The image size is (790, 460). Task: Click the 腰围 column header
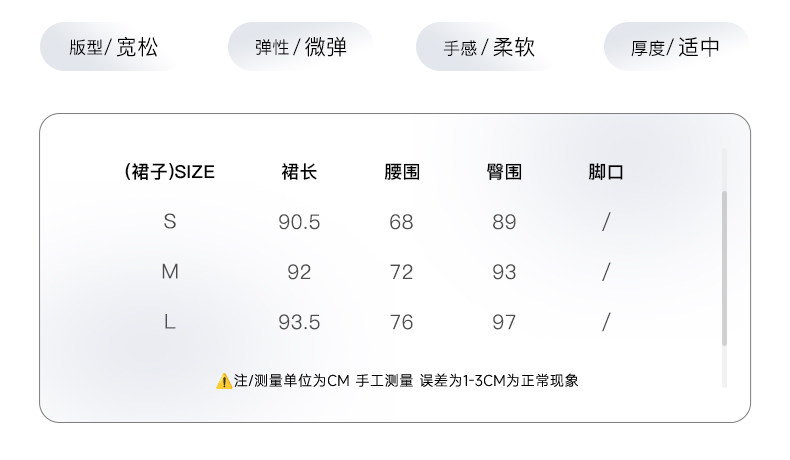(402, 172)
